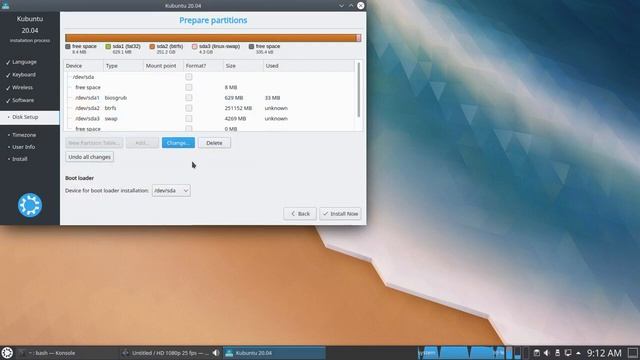Click the Delete button
The width and height of the screenshot is (640, 360).
[214, 143]
